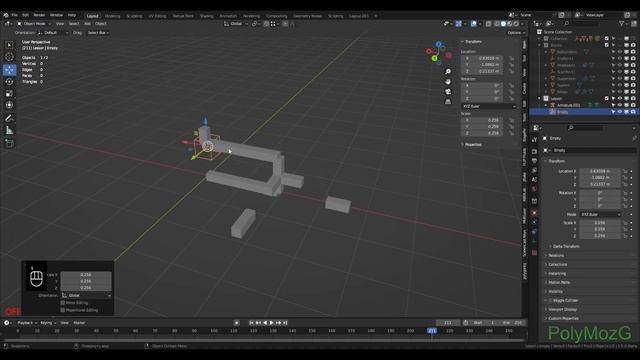Enable Proportional Editing checkbox in operator panel

point(63,310)
